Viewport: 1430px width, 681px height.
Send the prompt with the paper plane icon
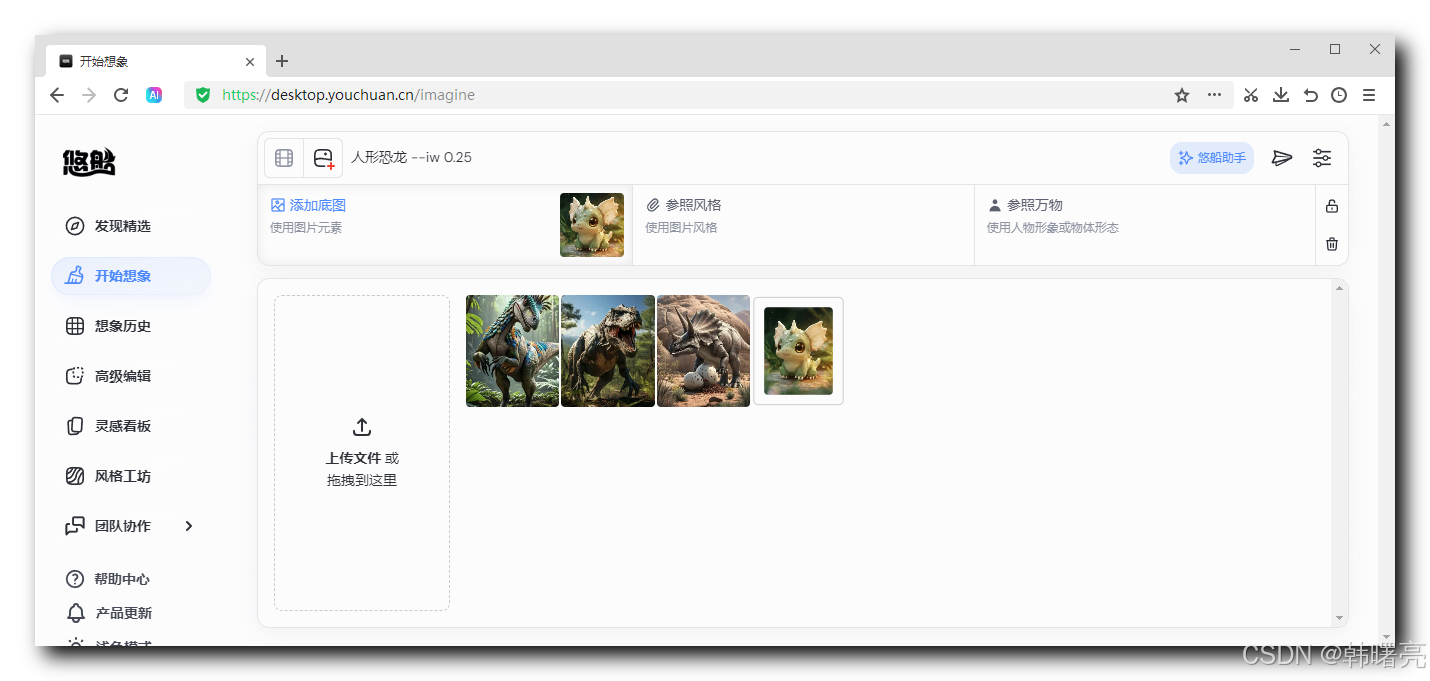click(x=1282, y=158)
